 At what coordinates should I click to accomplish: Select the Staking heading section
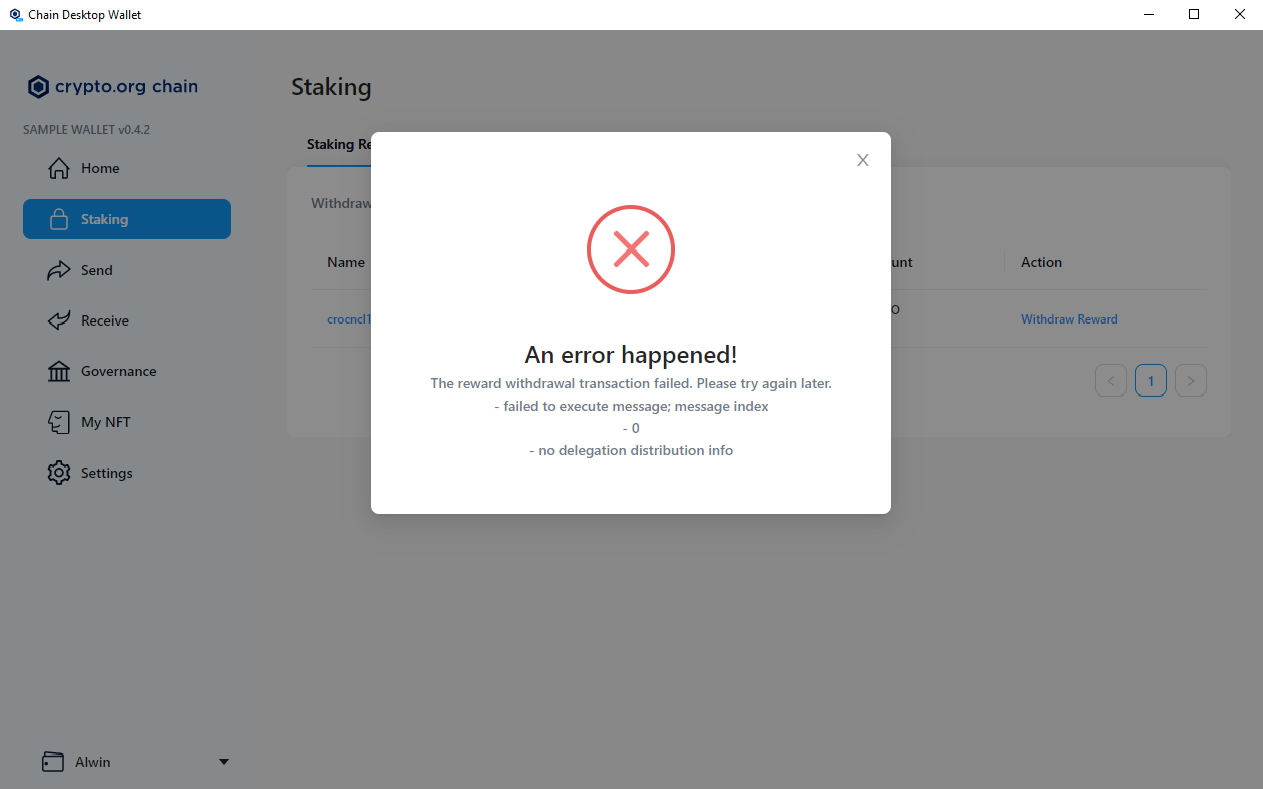pyautogui.click(x=331, y=88)
